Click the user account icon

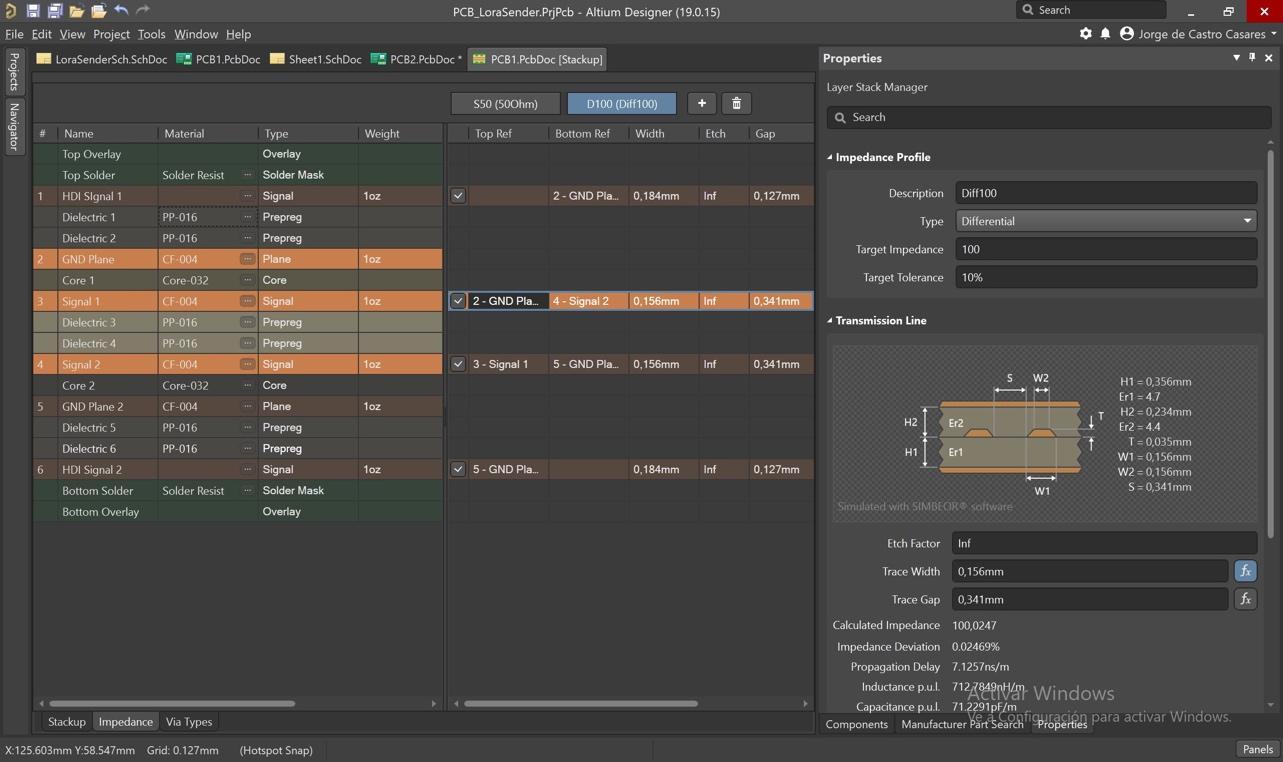(1127, 34)
